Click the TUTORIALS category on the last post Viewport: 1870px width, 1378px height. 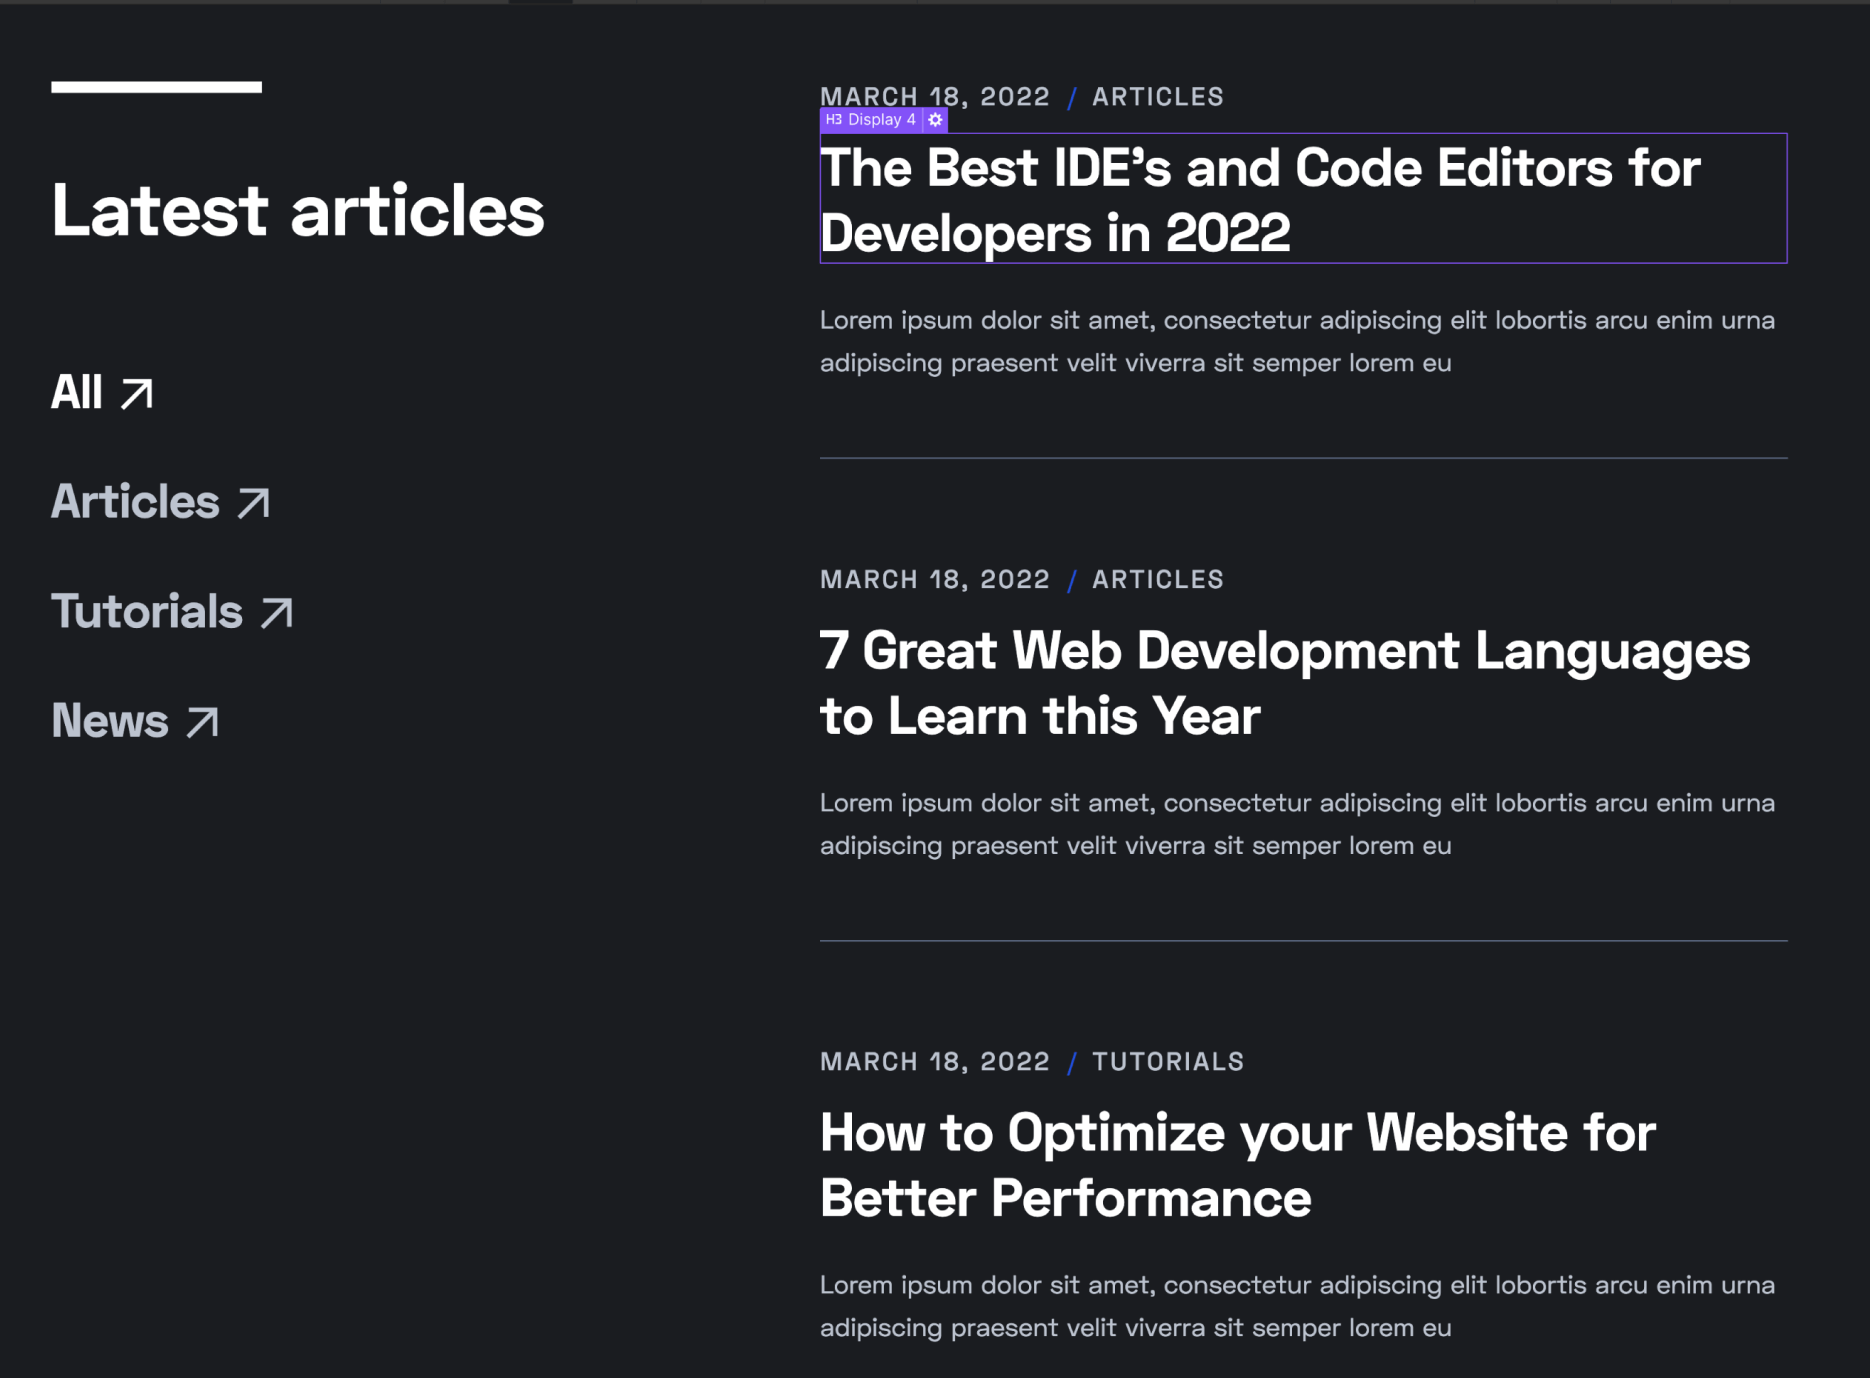[x=1167, y=1061]
